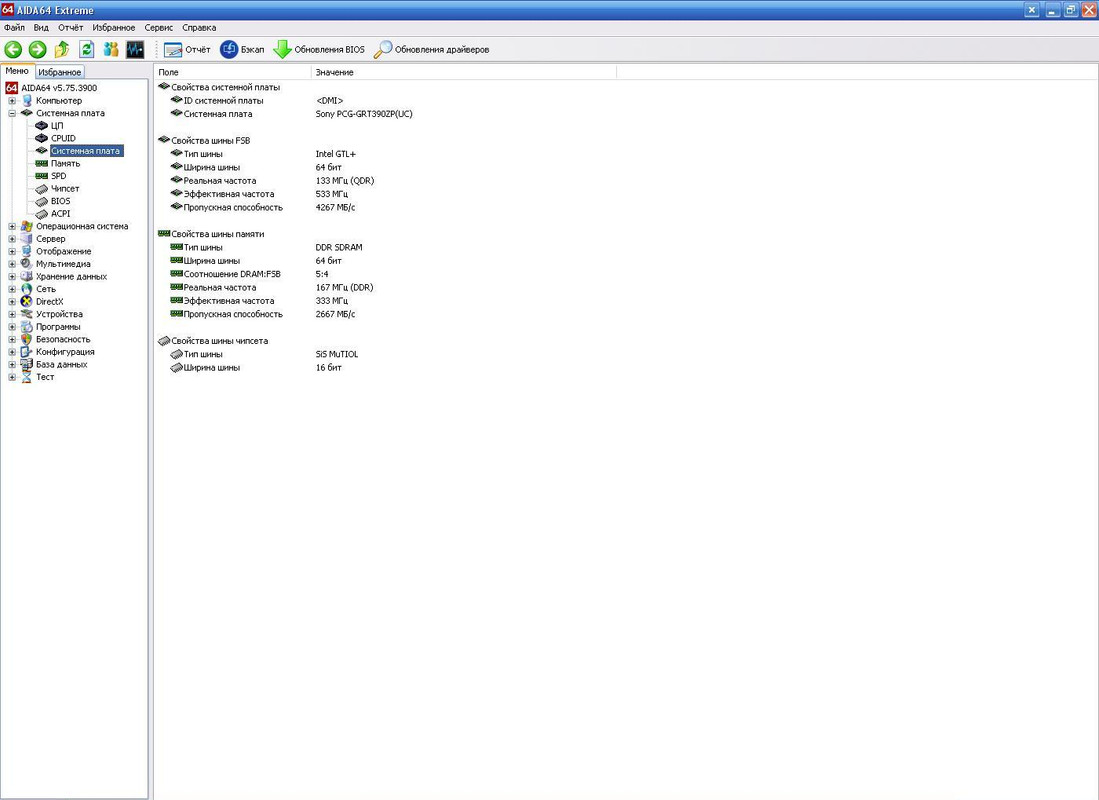The image size is (1099, 800).
Task: Expand the Хранение данных tree node
Action: [12, 277]
